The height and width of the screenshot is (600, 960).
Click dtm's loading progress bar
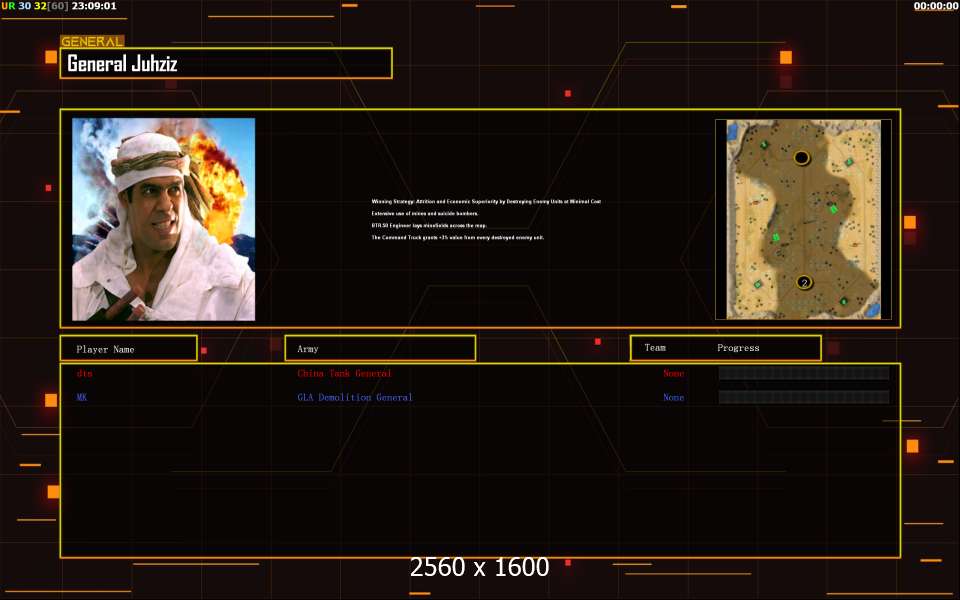click(x=804, y=373)
